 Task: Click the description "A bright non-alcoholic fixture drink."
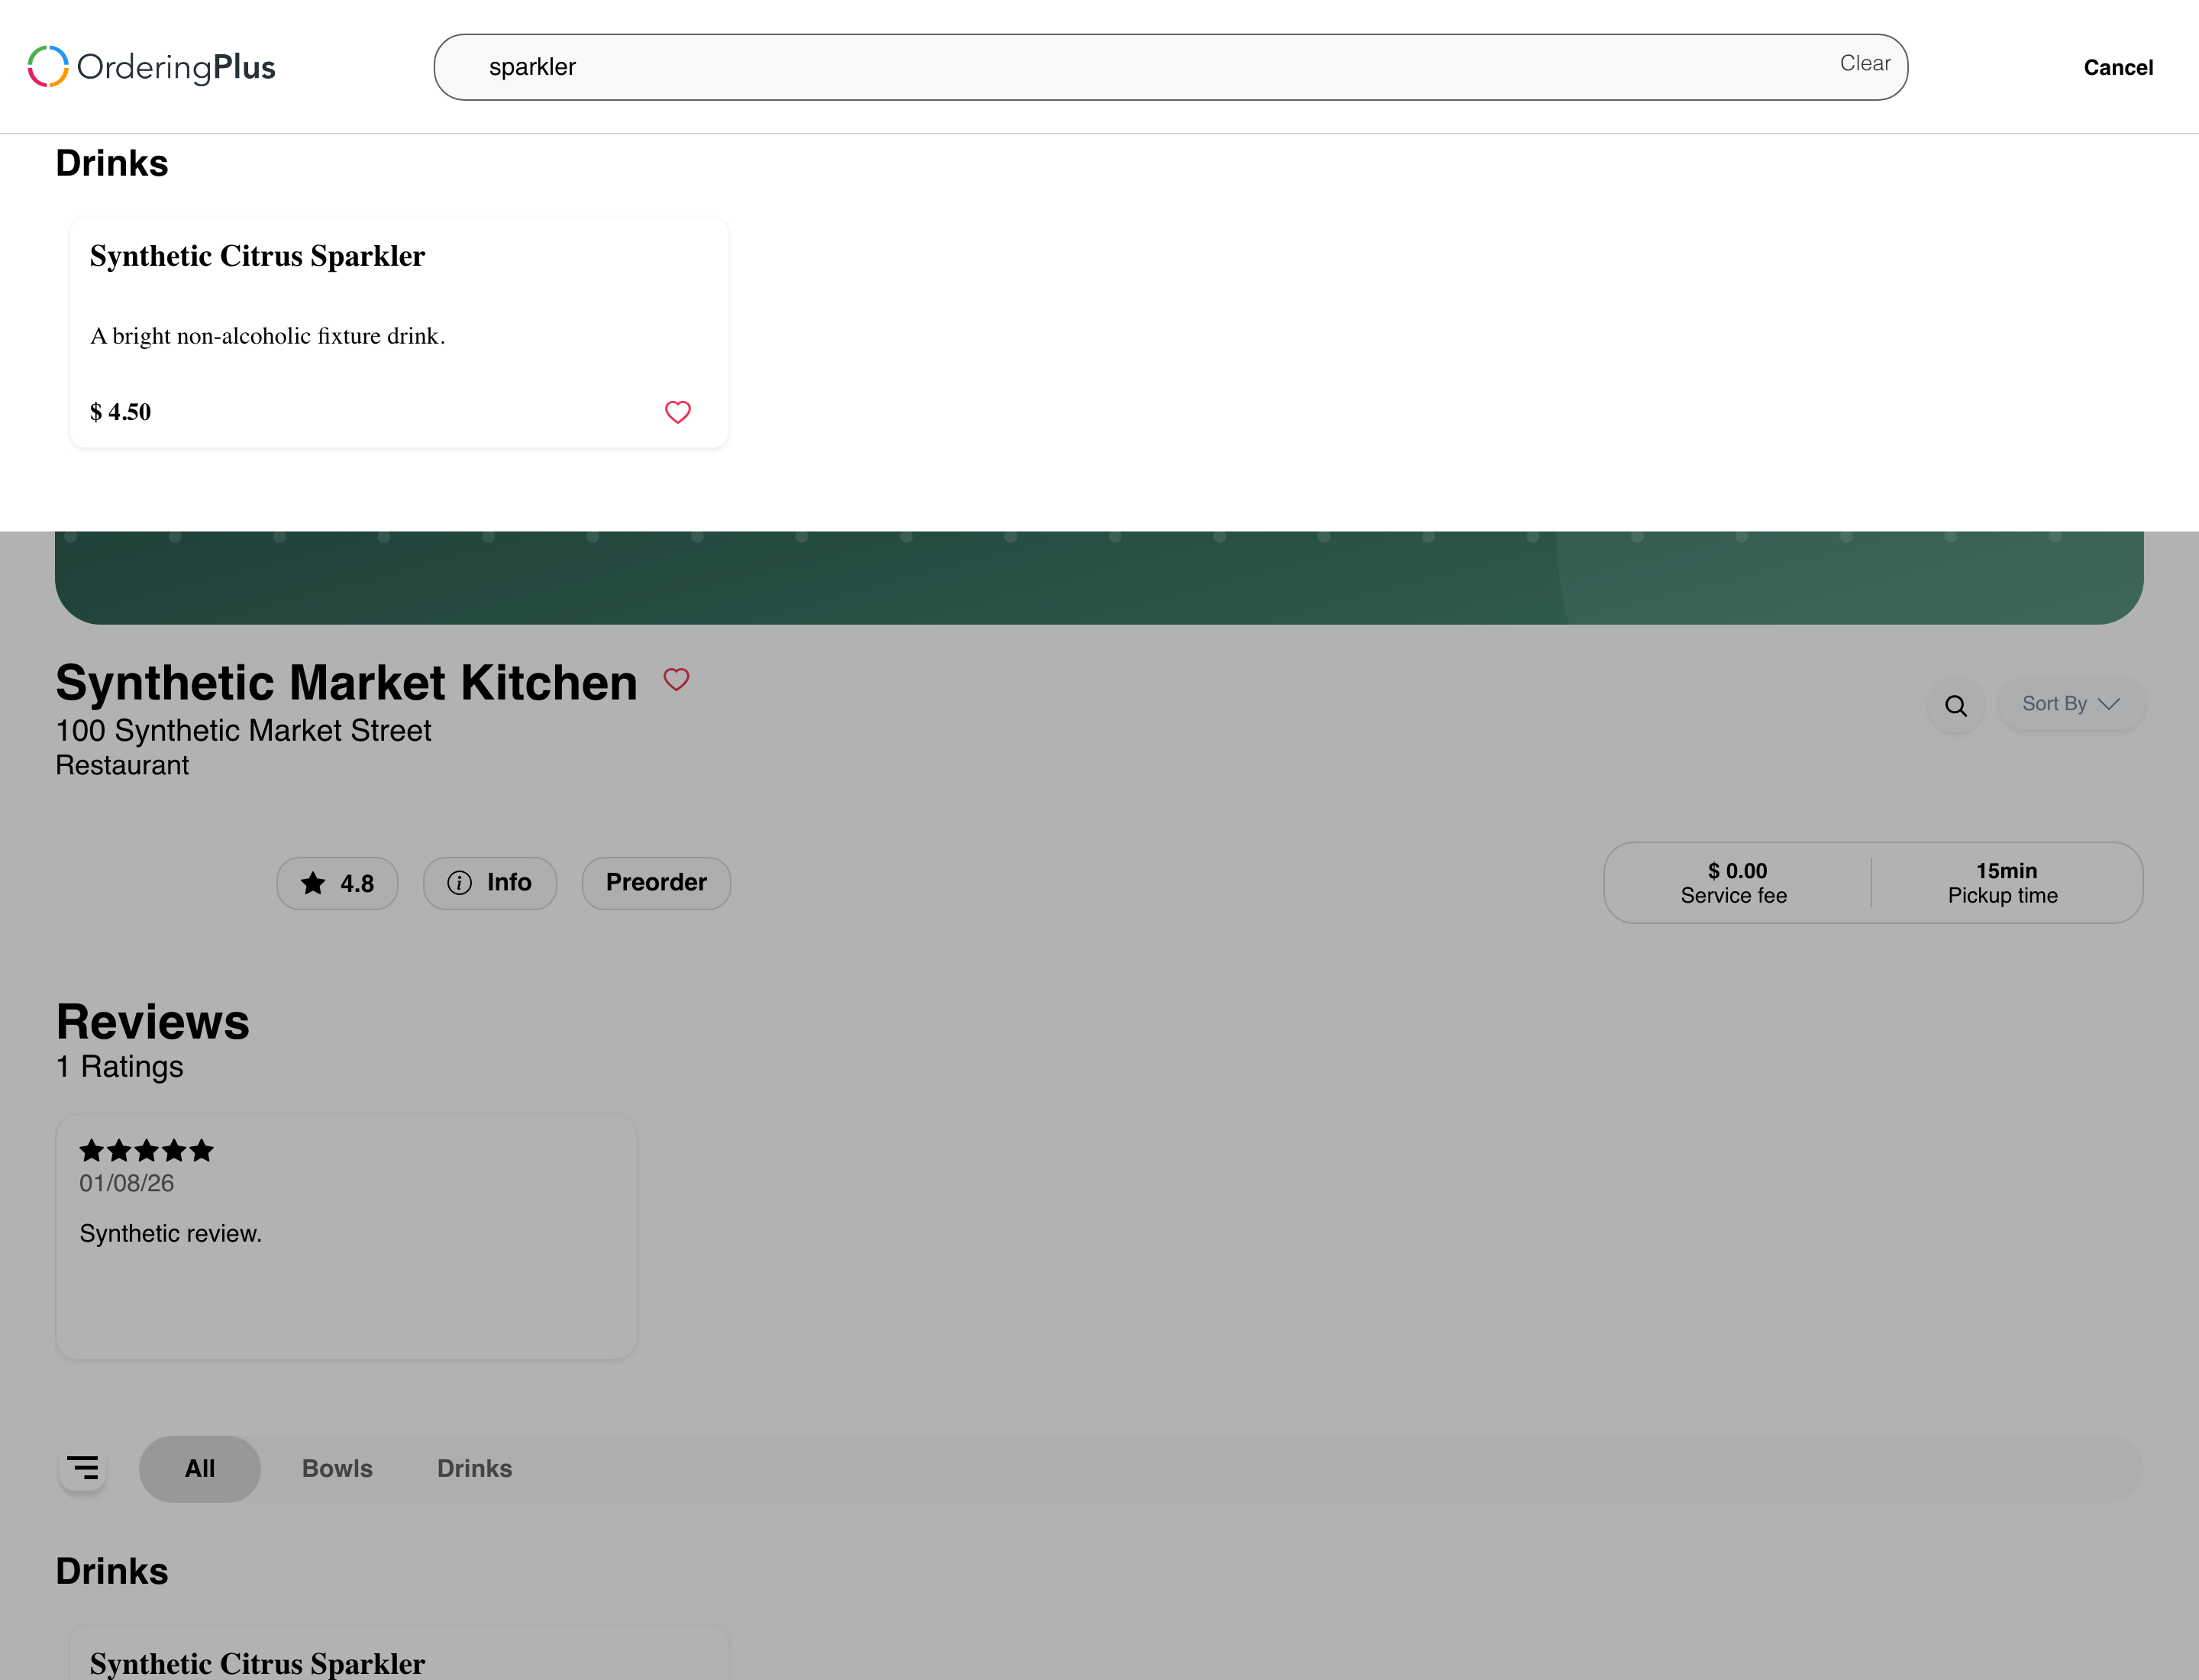pyautogui.click(x=267, y=336)
